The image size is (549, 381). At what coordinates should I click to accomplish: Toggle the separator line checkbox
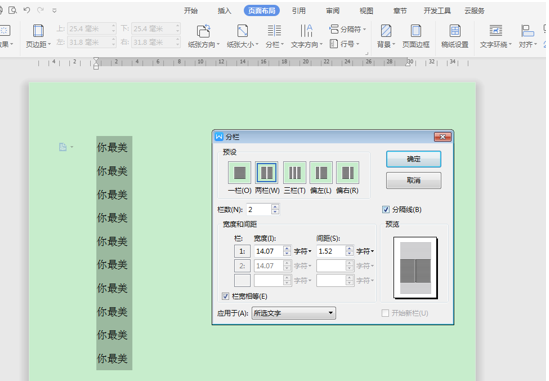click(x=386, y=209)
